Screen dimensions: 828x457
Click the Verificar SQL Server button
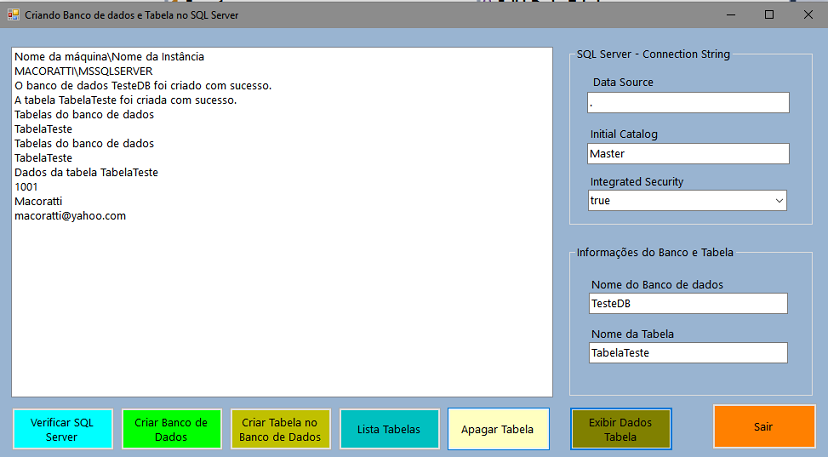click(63, 429)
